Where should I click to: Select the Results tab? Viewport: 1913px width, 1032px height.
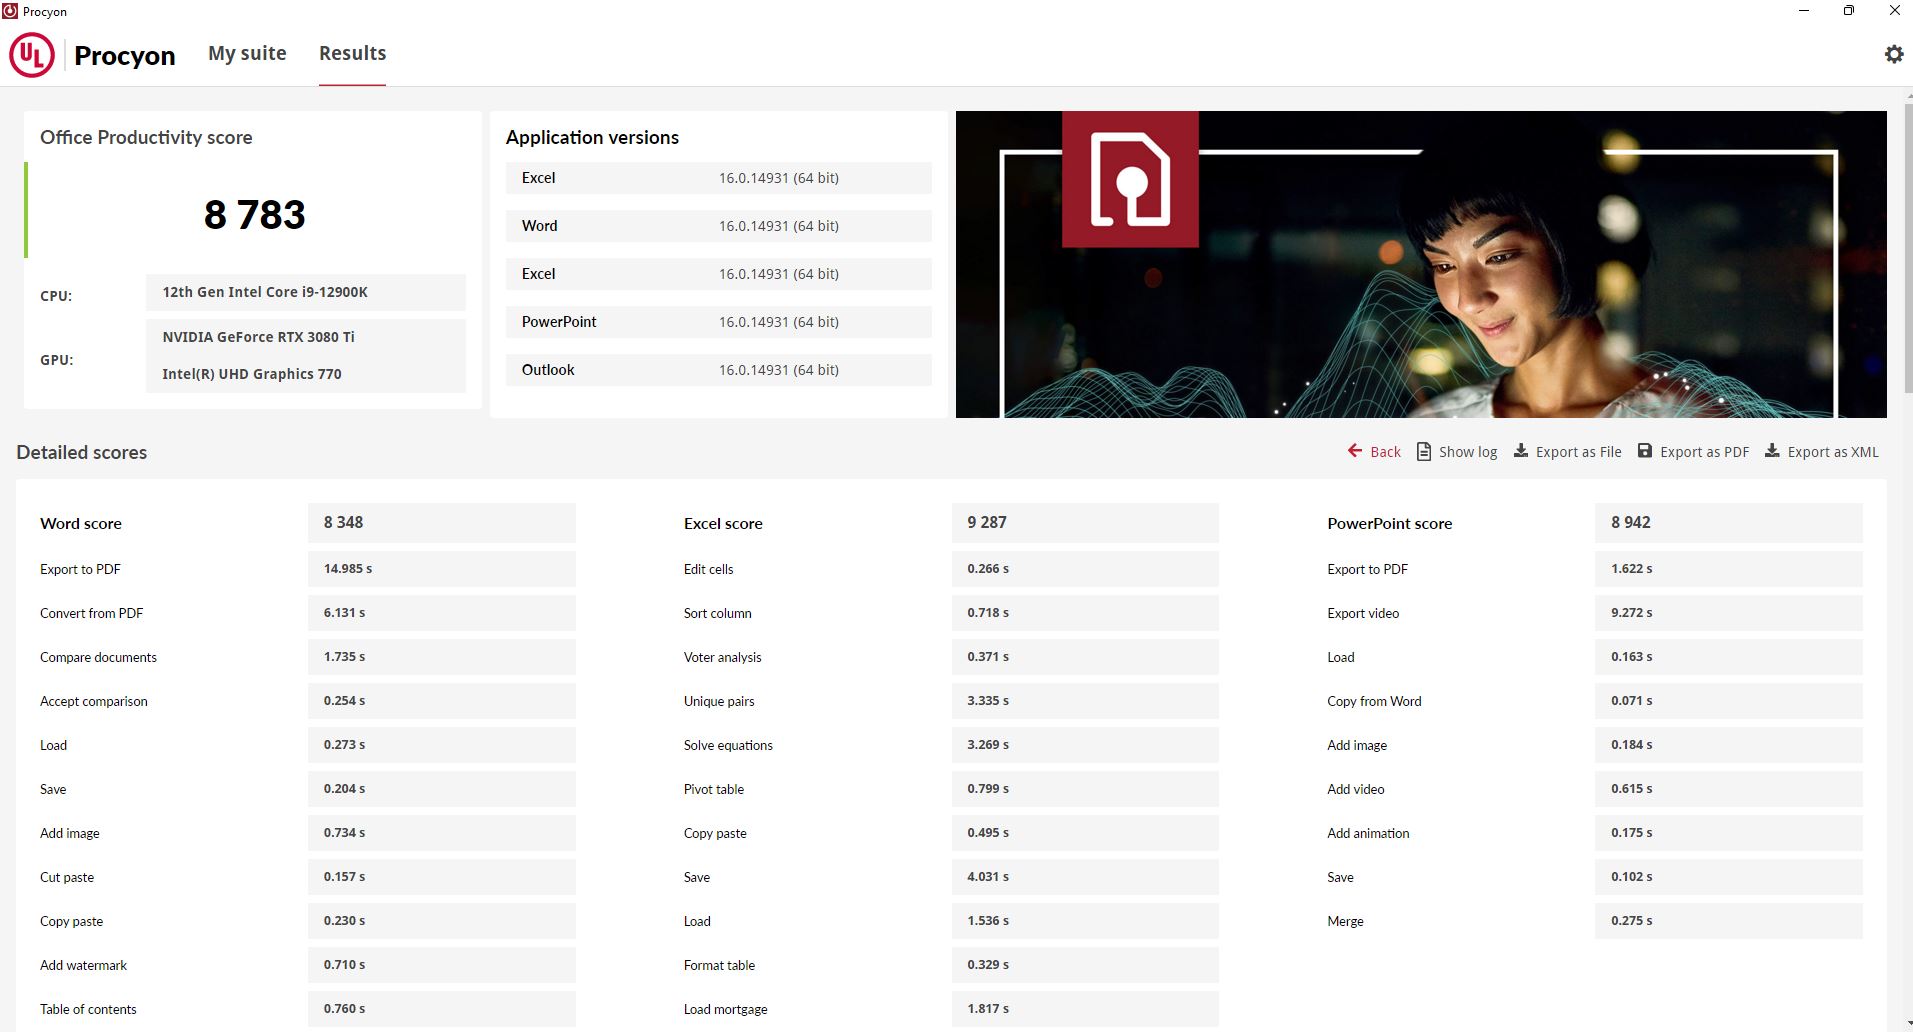[x=352, y=53]
